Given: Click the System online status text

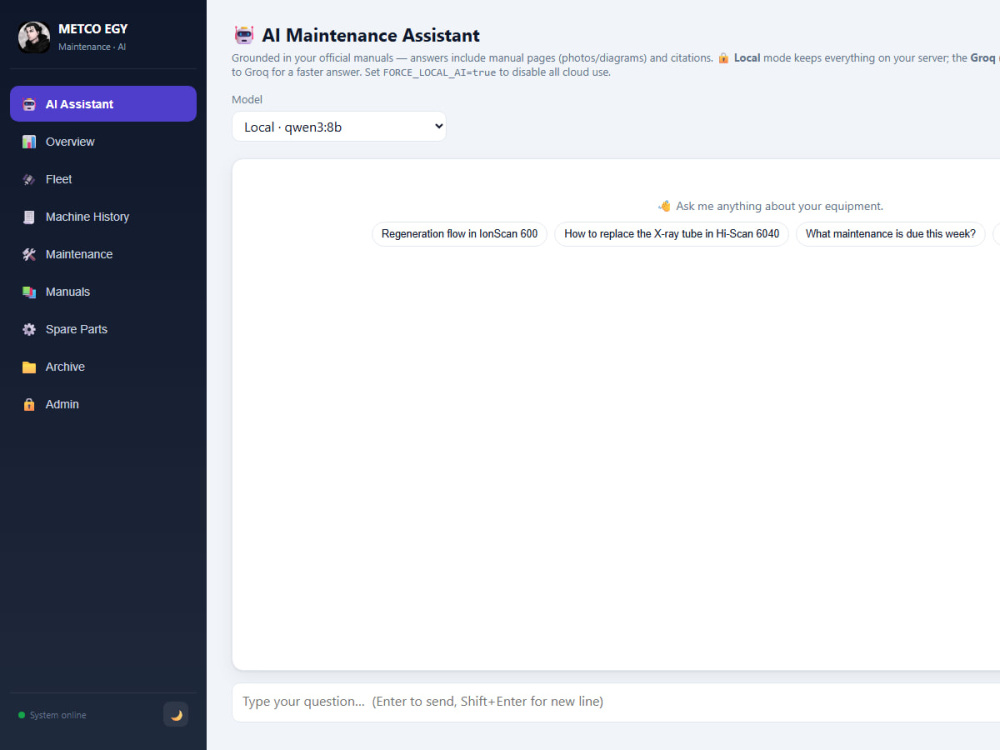Looking at the screenshot, I should click(58, 715).
